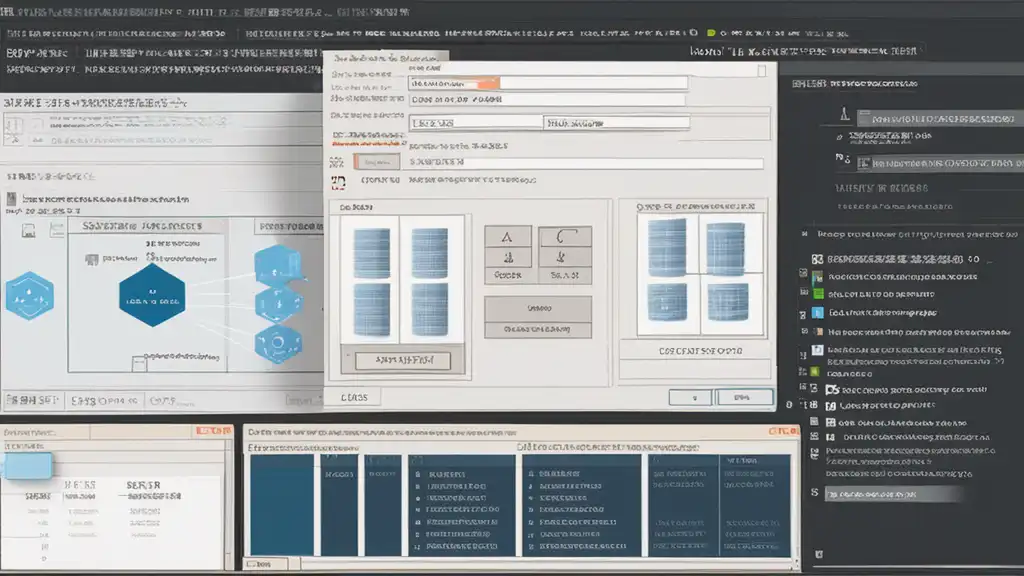Click the orange progress bar in top dialog field
1024x576 pixels.
click(490, 83)
